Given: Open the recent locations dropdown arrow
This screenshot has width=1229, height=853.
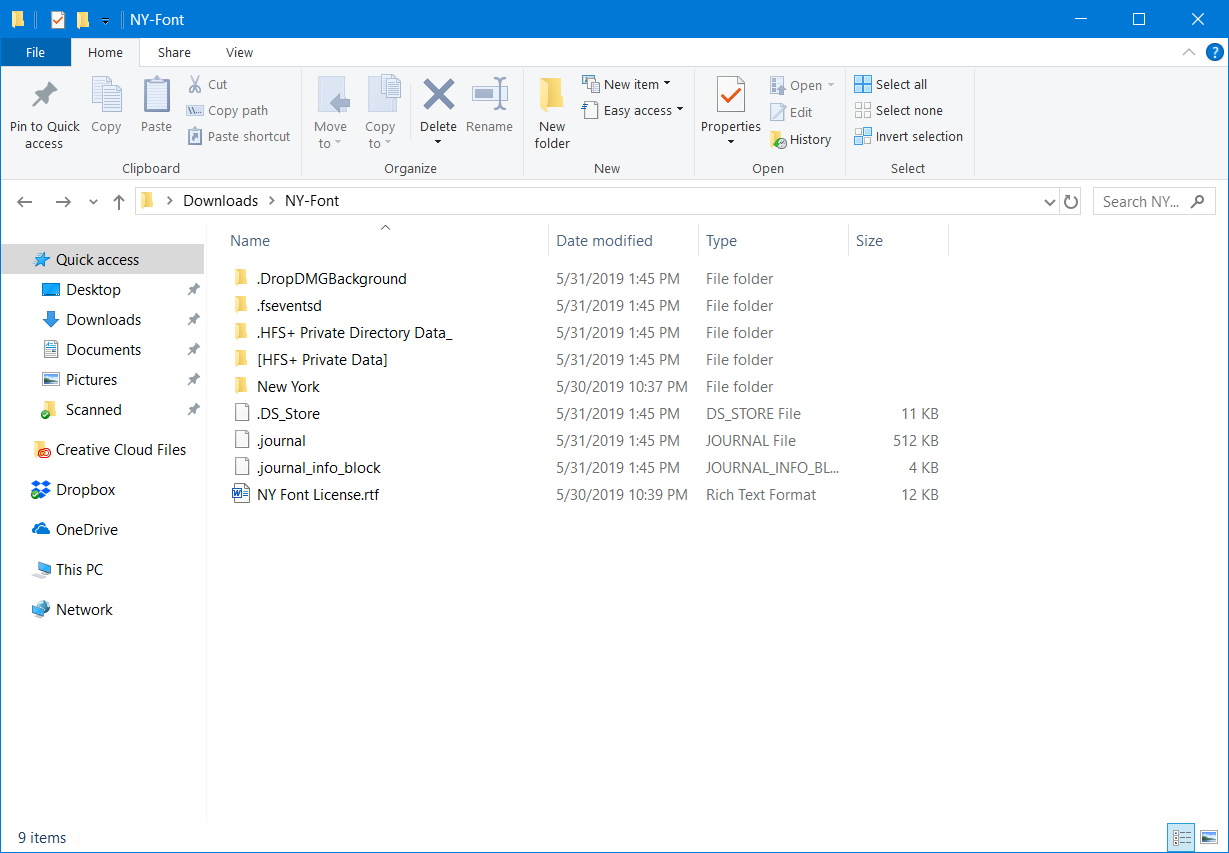Looking at the screenshot, I should point(93,202).
